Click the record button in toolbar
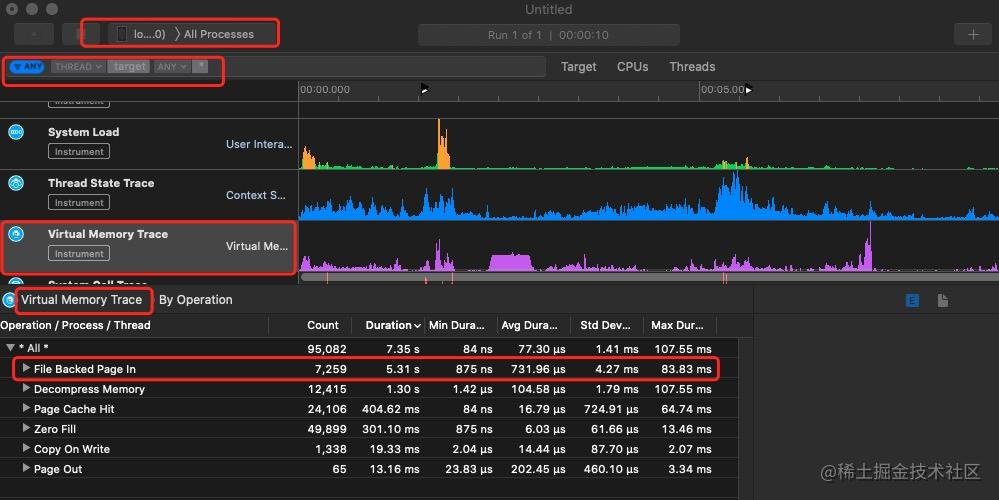This screenshot has height=500, width=999. (34, 34)
